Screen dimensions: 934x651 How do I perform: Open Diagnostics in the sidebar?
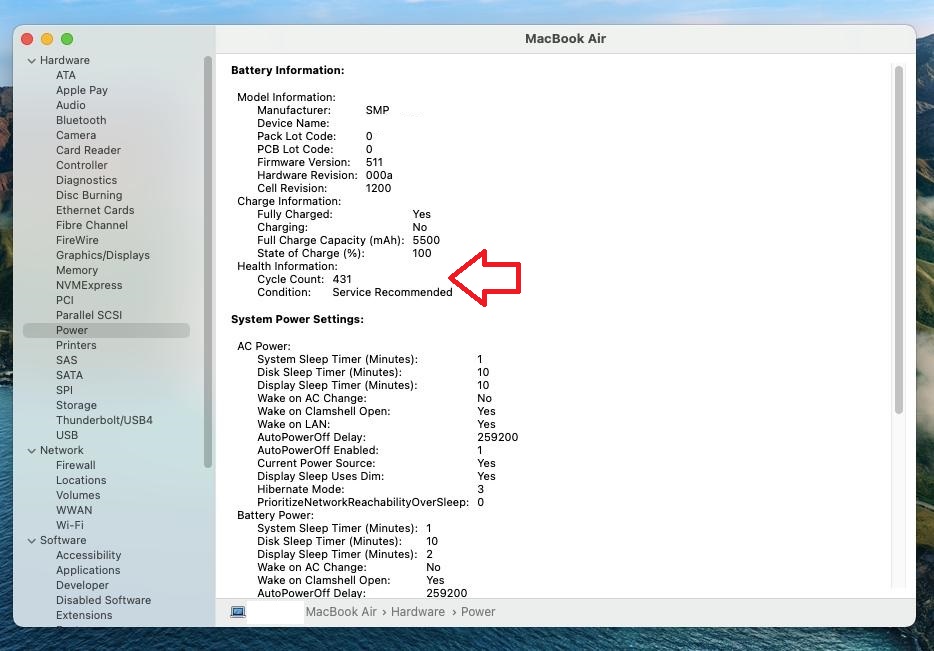tap(86, 180)
